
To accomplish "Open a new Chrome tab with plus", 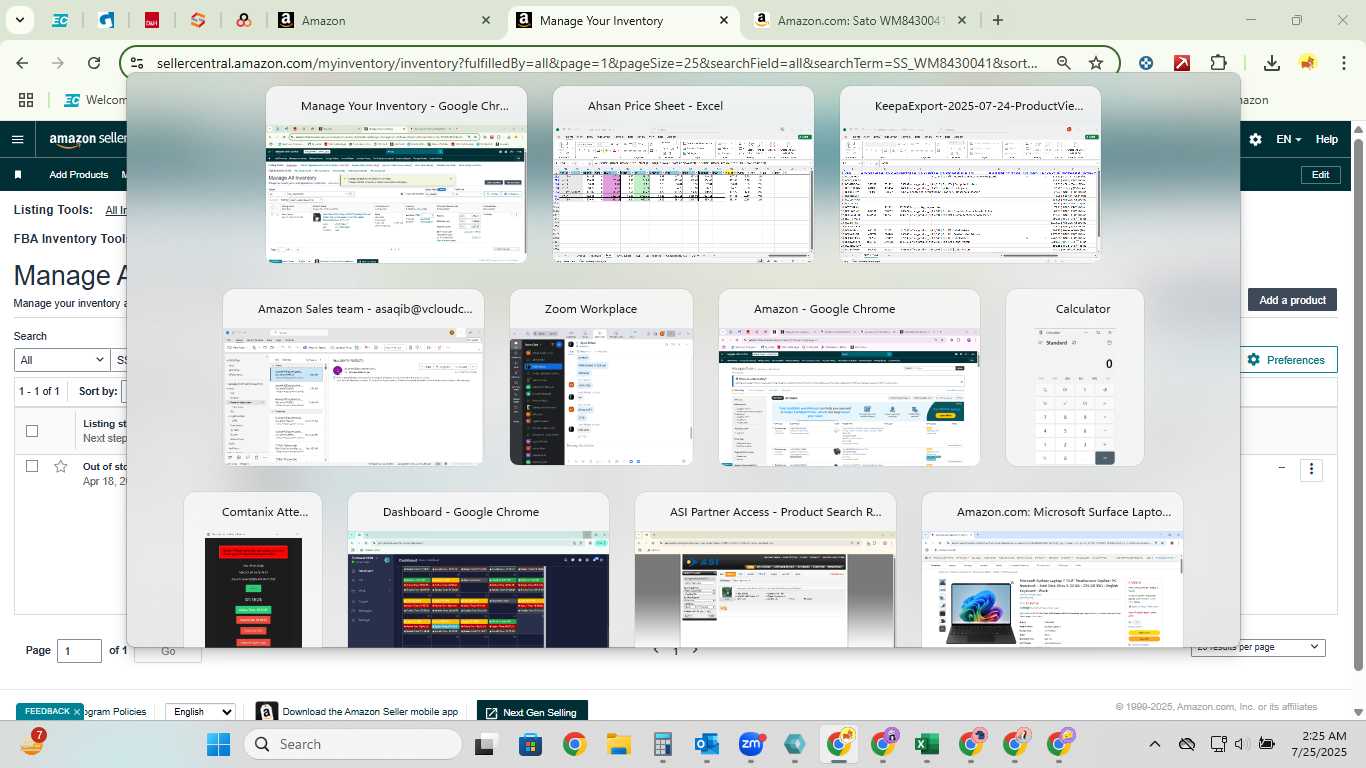I will click(x=997, y=20).
